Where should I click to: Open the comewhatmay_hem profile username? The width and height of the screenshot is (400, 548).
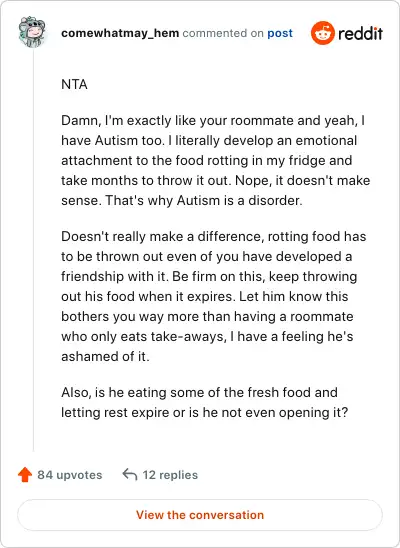pos(120,33)
